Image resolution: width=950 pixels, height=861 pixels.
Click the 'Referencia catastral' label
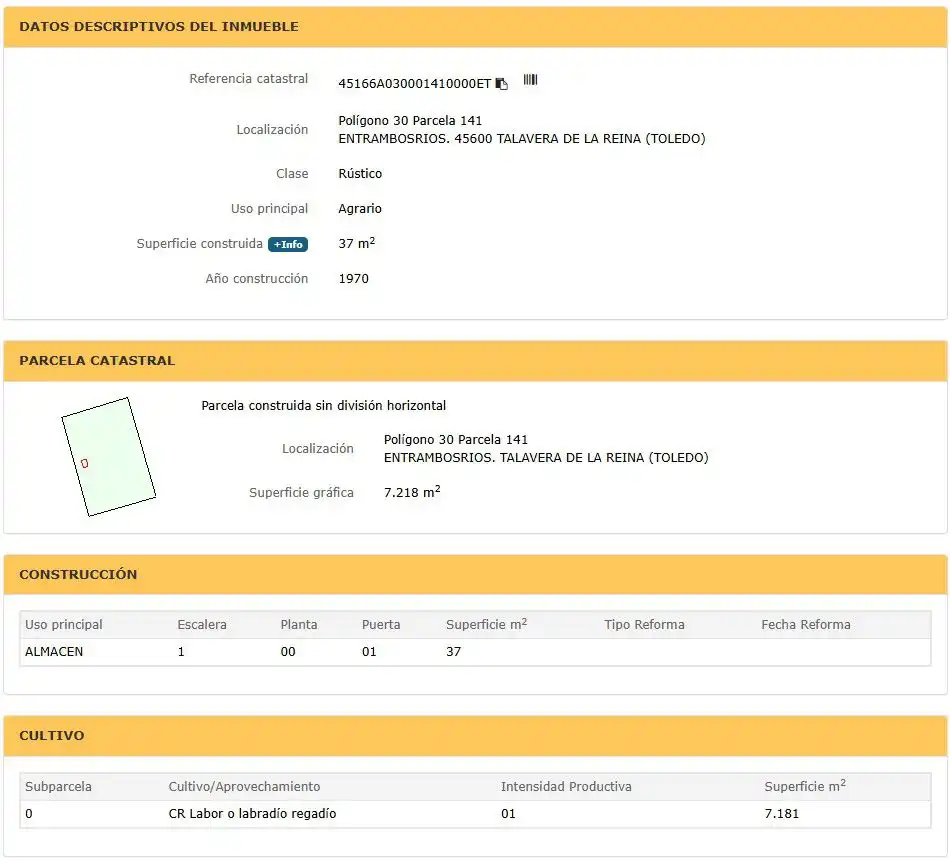click(x=248, y=79)
